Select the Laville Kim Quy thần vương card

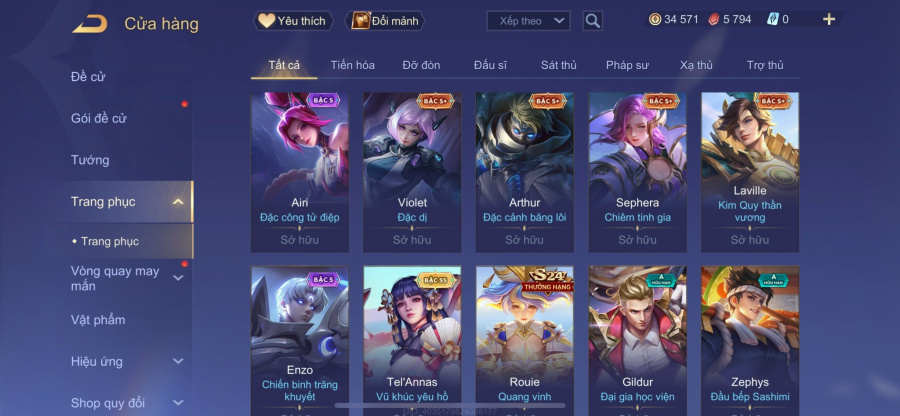point(750,172)
